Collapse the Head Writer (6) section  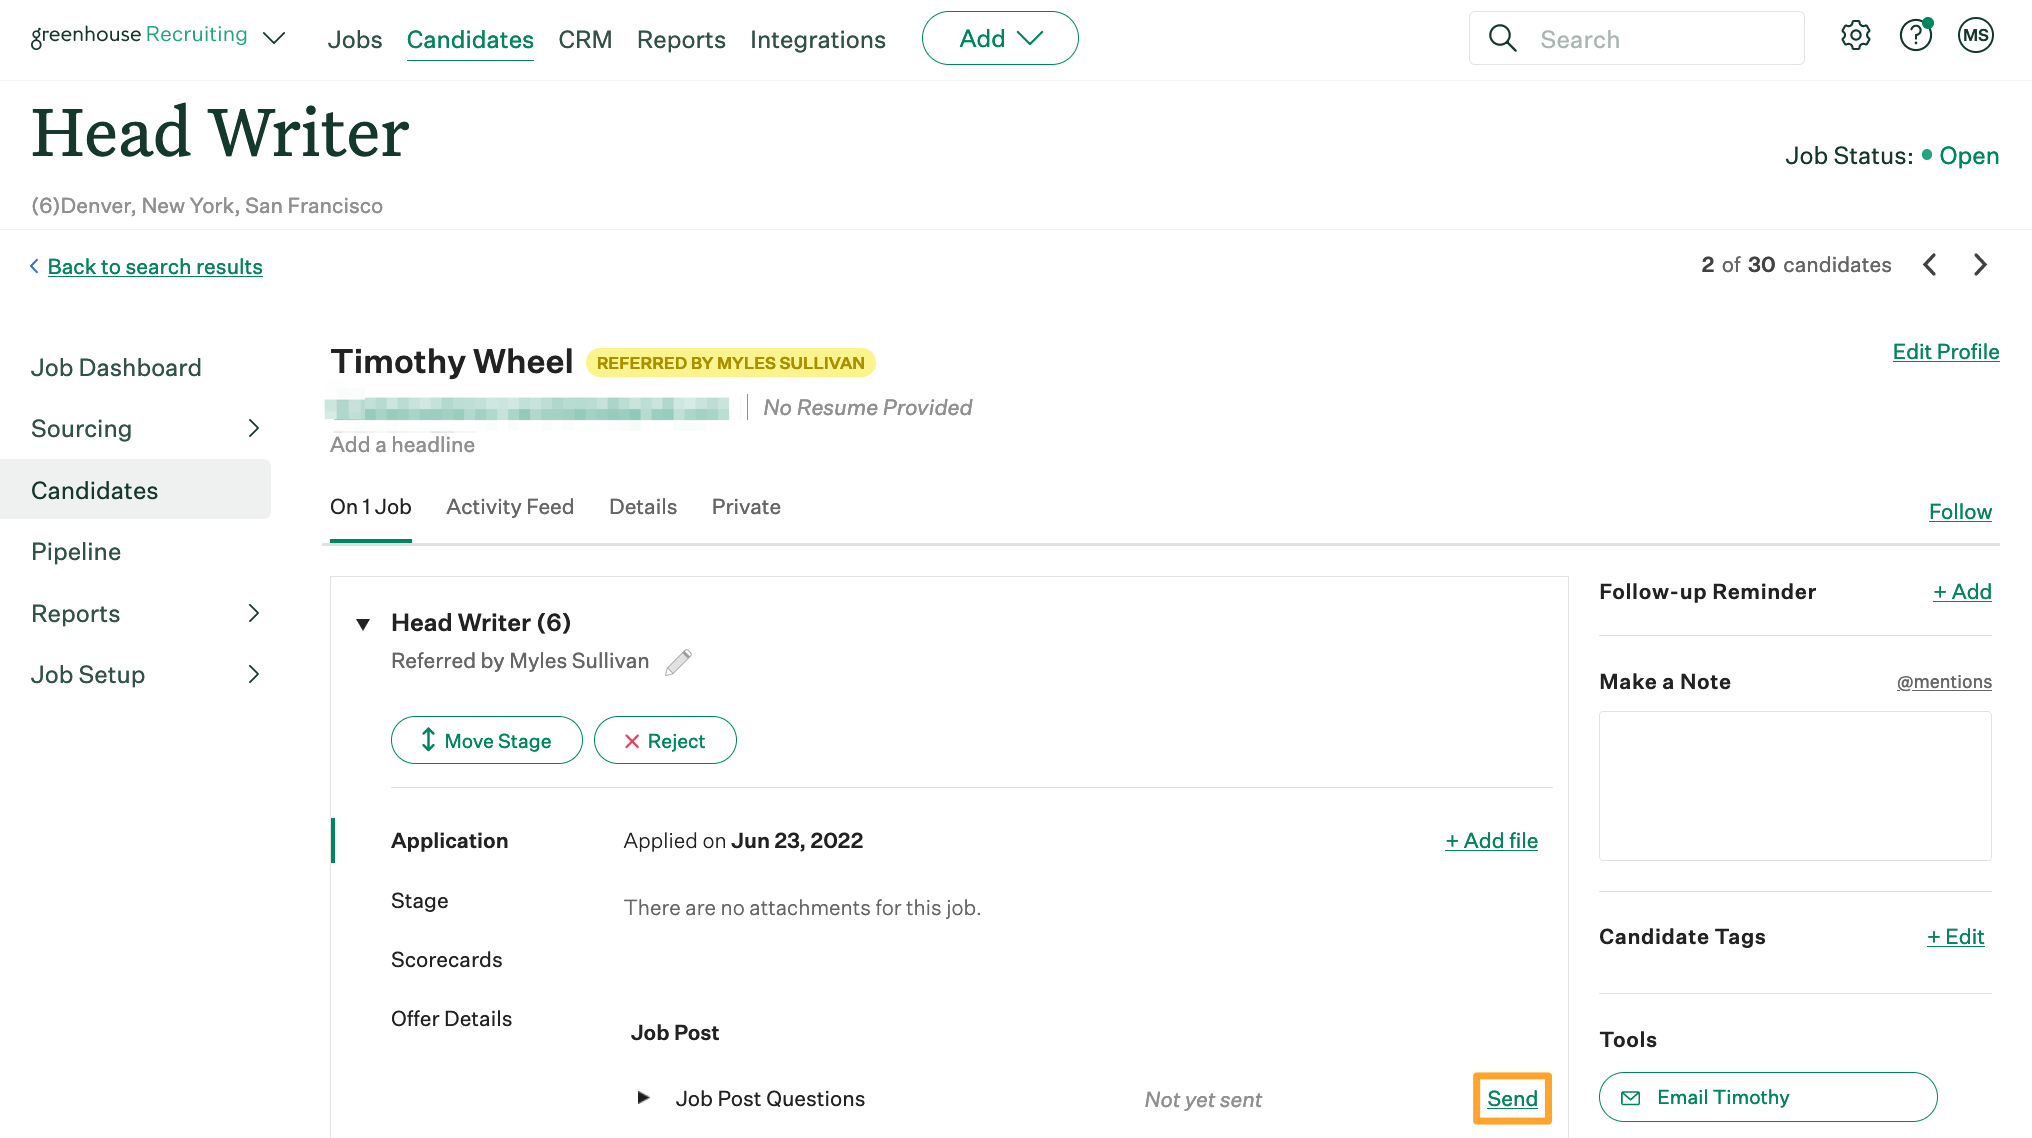coord(363,624)
